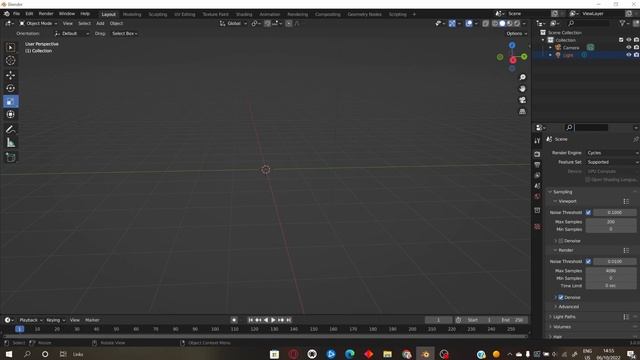Select the Rotate tool
Image resolution: width=640 pixels, height=360 pixels.
coord(11,88)
